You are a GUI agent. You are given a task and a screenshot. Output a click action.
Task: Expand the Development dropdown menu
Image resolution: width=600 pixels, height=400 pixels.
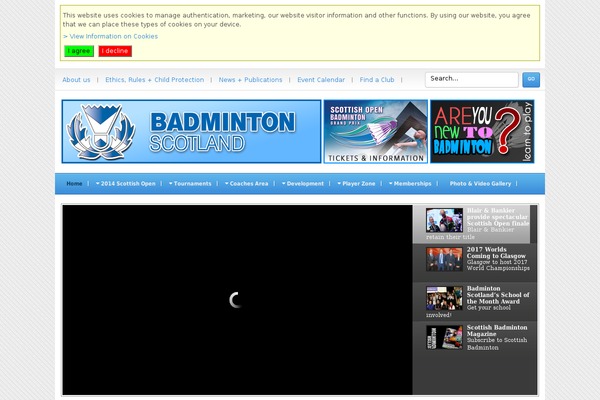coord(303,184)
